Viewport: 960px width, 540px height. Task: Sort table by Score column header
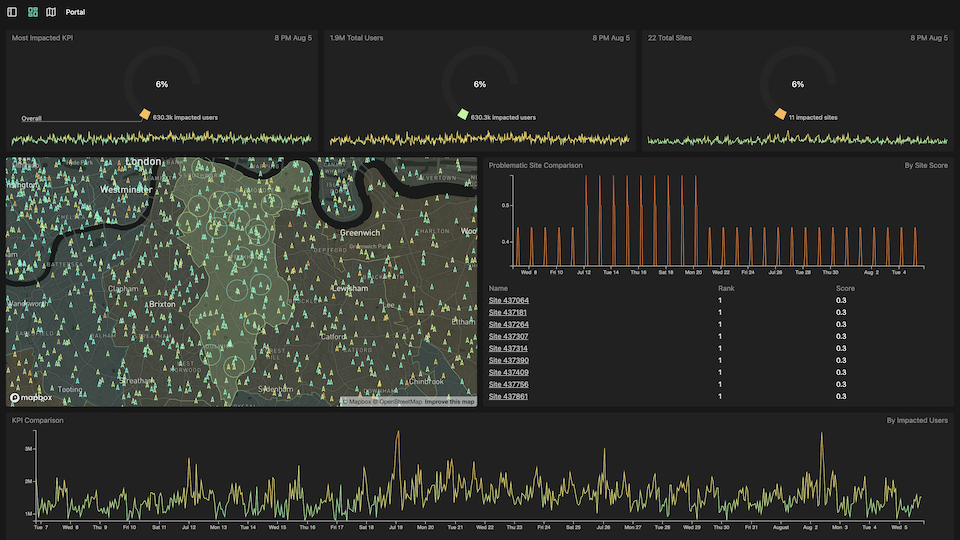coord(845,288)
